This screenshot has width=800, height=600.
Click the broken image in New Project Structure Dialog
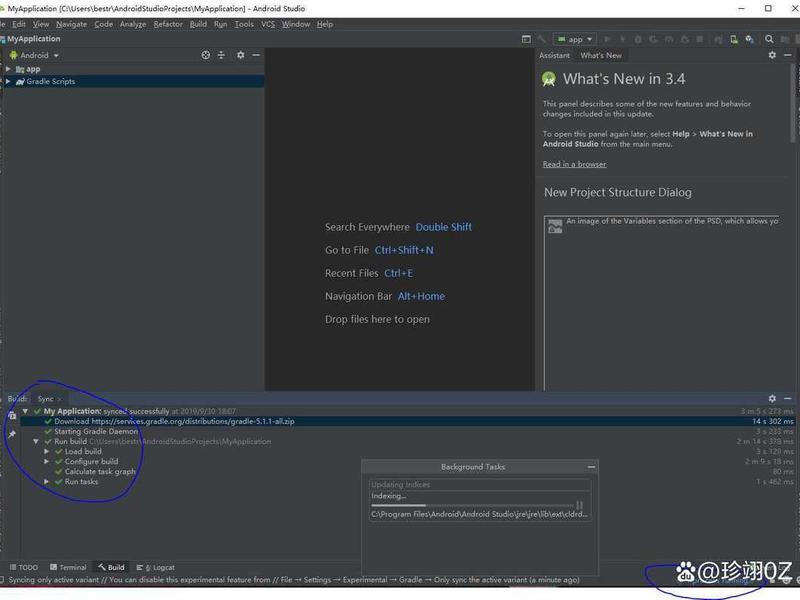tap(555, 226)
